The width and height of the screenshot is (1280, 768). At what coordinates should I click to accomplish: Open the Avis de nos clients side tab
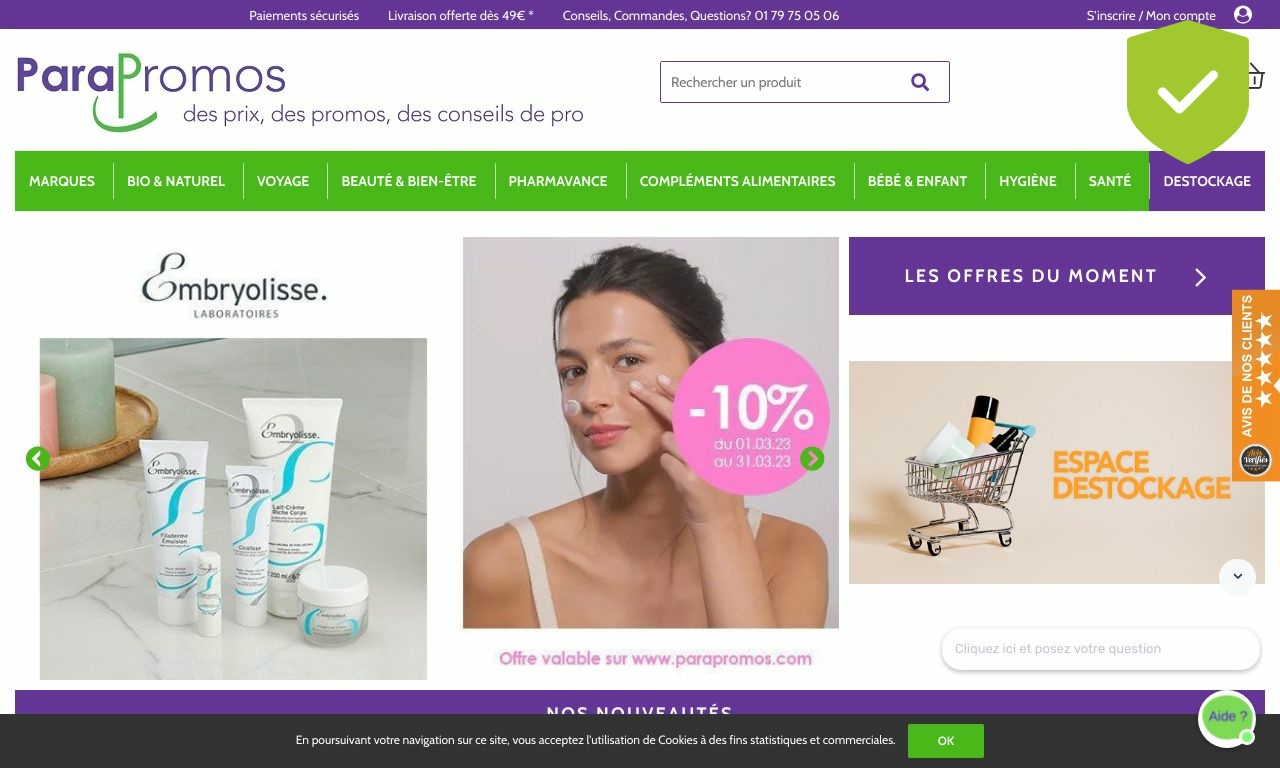click(x=1256, y=385)
